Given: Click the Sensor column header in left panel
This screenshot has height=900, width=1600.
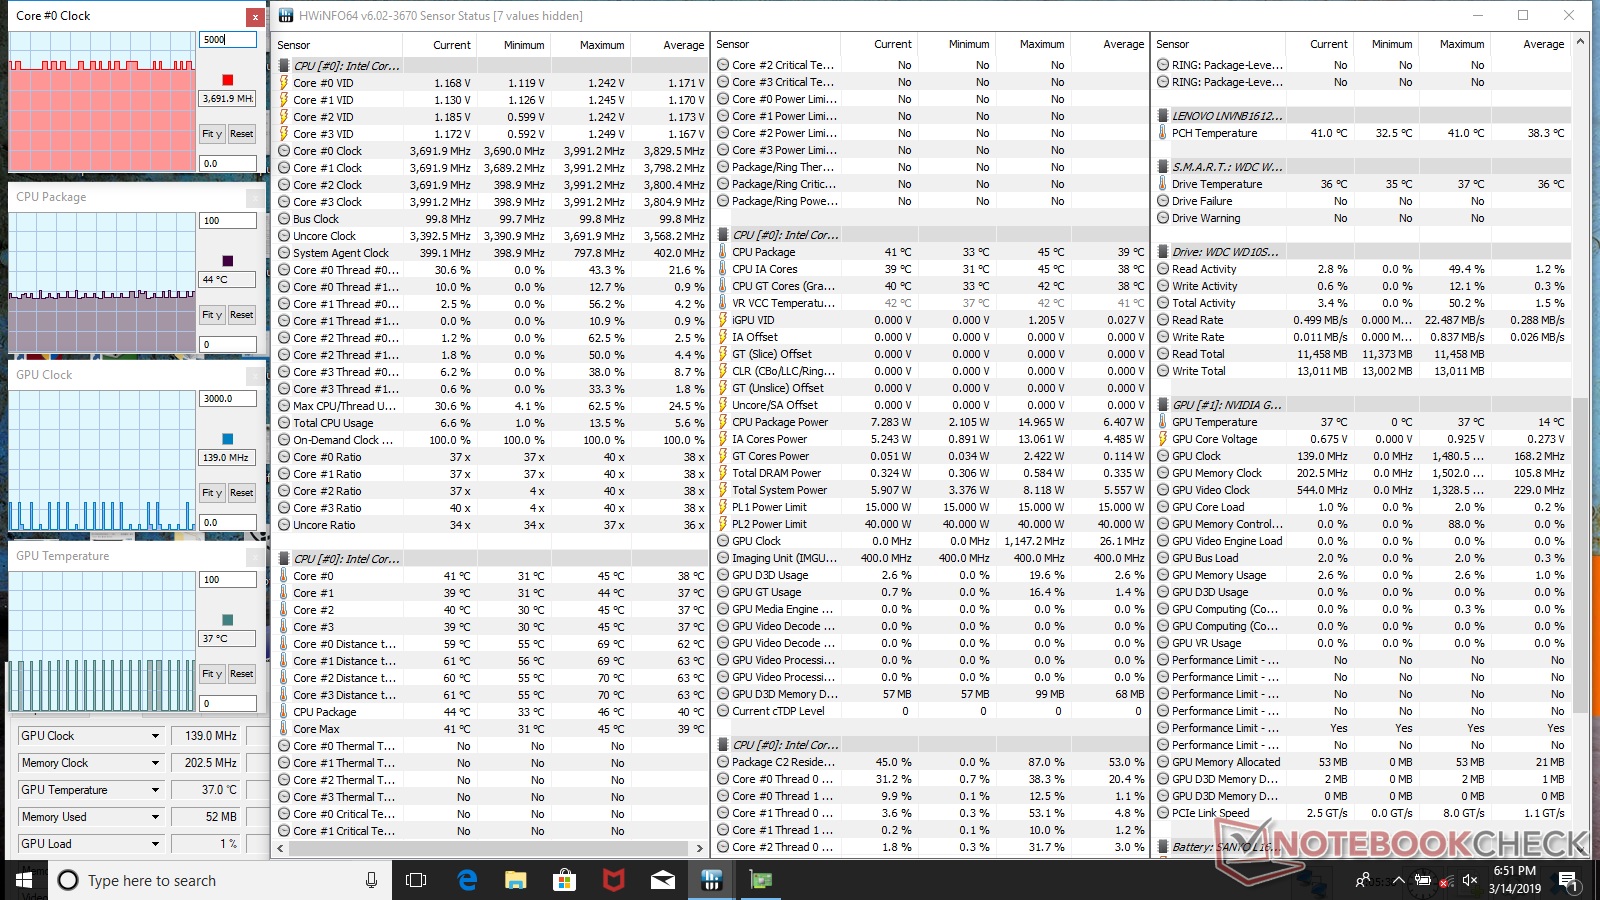Looking at the screenshot, I should [338, 45].
